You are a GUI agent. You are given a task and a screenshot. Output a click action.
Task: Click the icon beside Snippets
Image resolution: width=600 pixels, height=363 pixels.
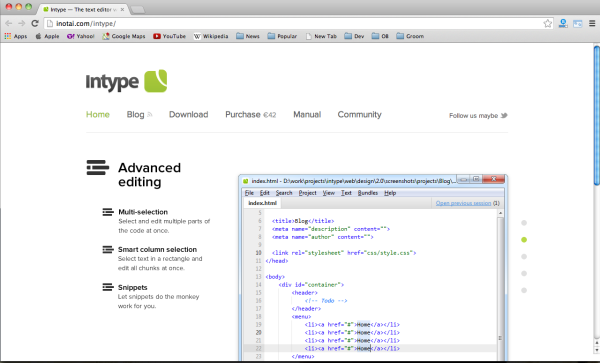pos(108,287)
